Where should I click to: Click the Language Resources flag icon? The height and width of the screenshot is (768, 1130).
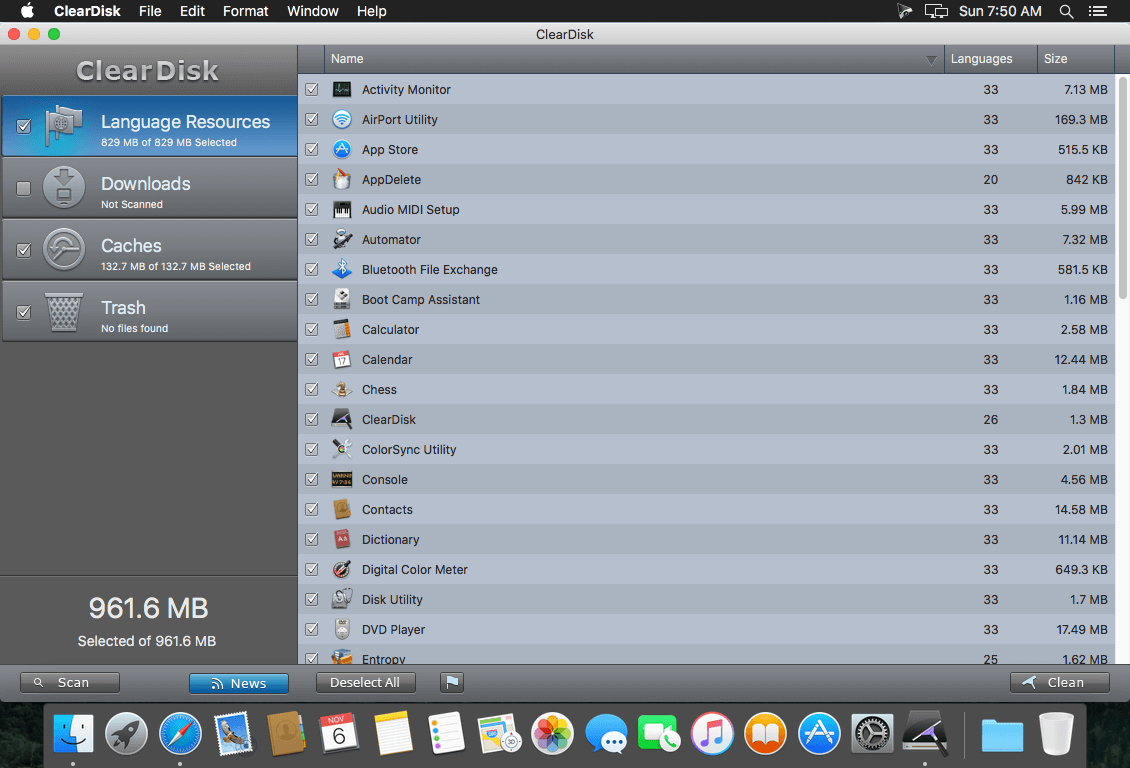pyautogui.click(x=64, y=126)
